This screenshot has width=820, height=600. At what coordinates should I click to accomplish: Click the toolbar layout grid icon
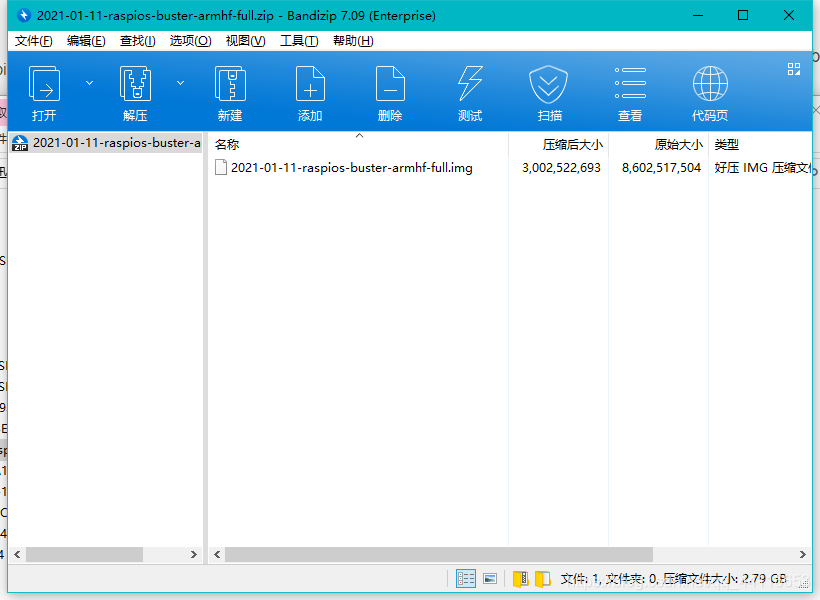[794, 69]
